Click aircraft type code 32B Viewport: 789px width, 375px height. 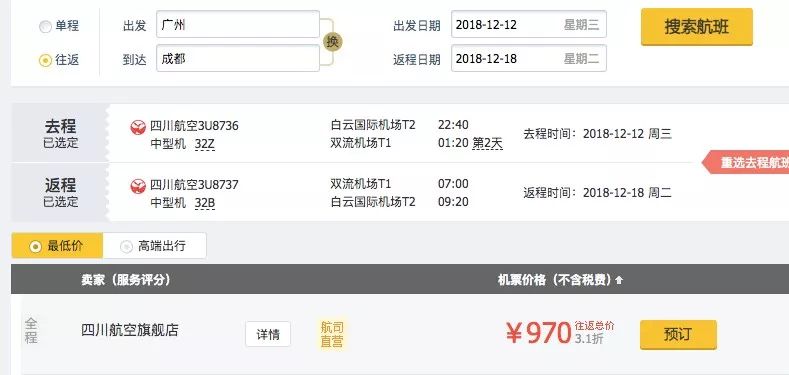tap(205, 203)
